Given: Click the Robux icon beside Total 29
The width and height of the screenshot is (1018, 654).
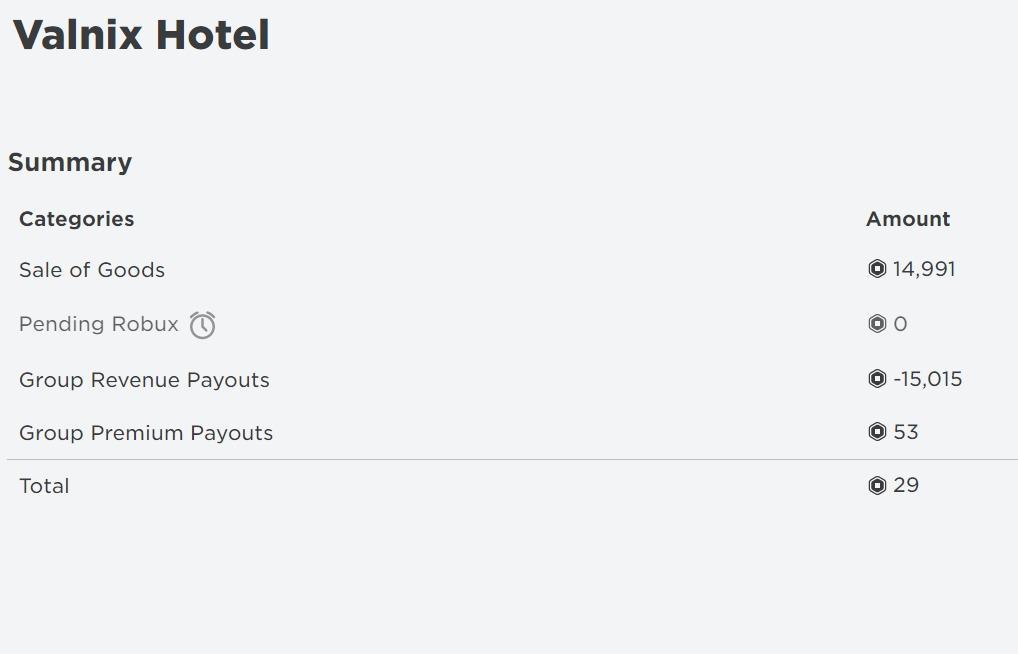Looking at the screenshot, I should 876,485.
